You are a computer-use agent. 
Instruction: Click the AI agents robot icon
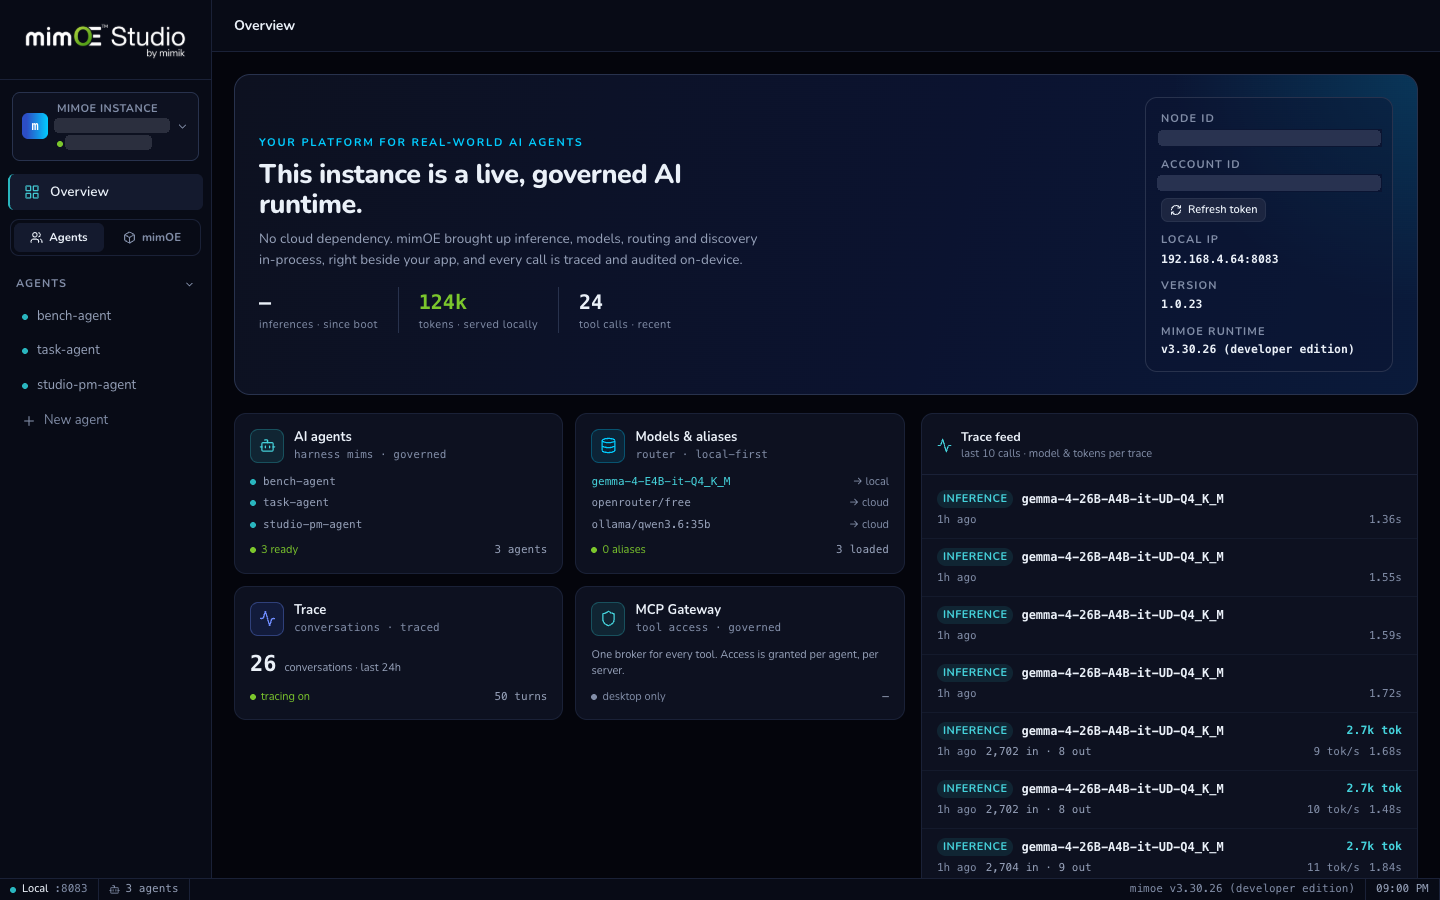267,446
